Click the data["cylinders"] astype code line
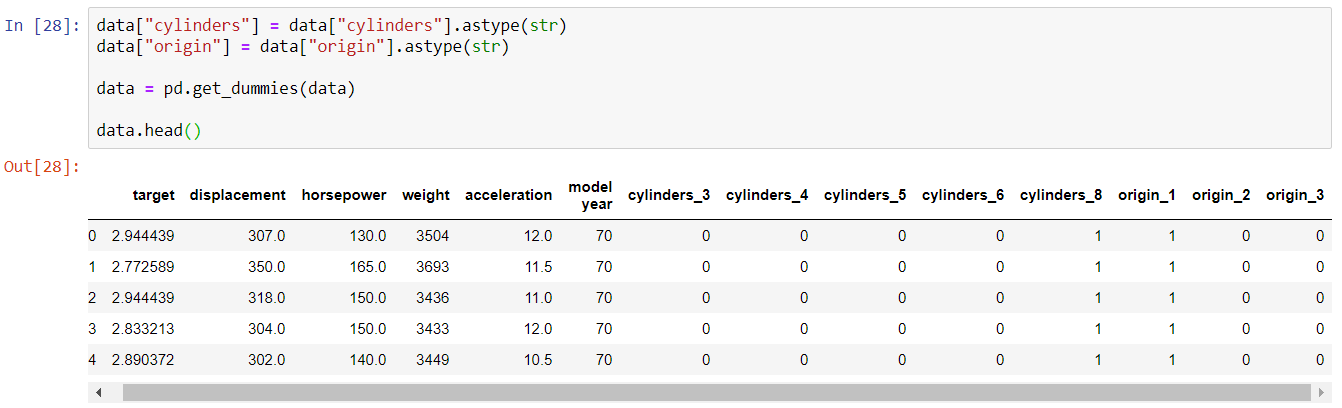1342x408 pixels. [x=332, y=25]
